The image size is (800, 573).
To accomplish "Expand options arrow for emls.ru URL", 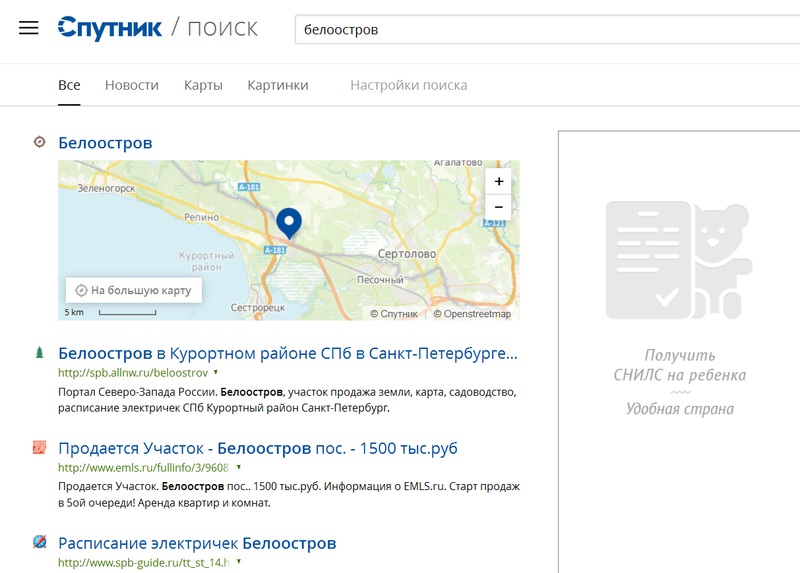I will tap(239, 467).
